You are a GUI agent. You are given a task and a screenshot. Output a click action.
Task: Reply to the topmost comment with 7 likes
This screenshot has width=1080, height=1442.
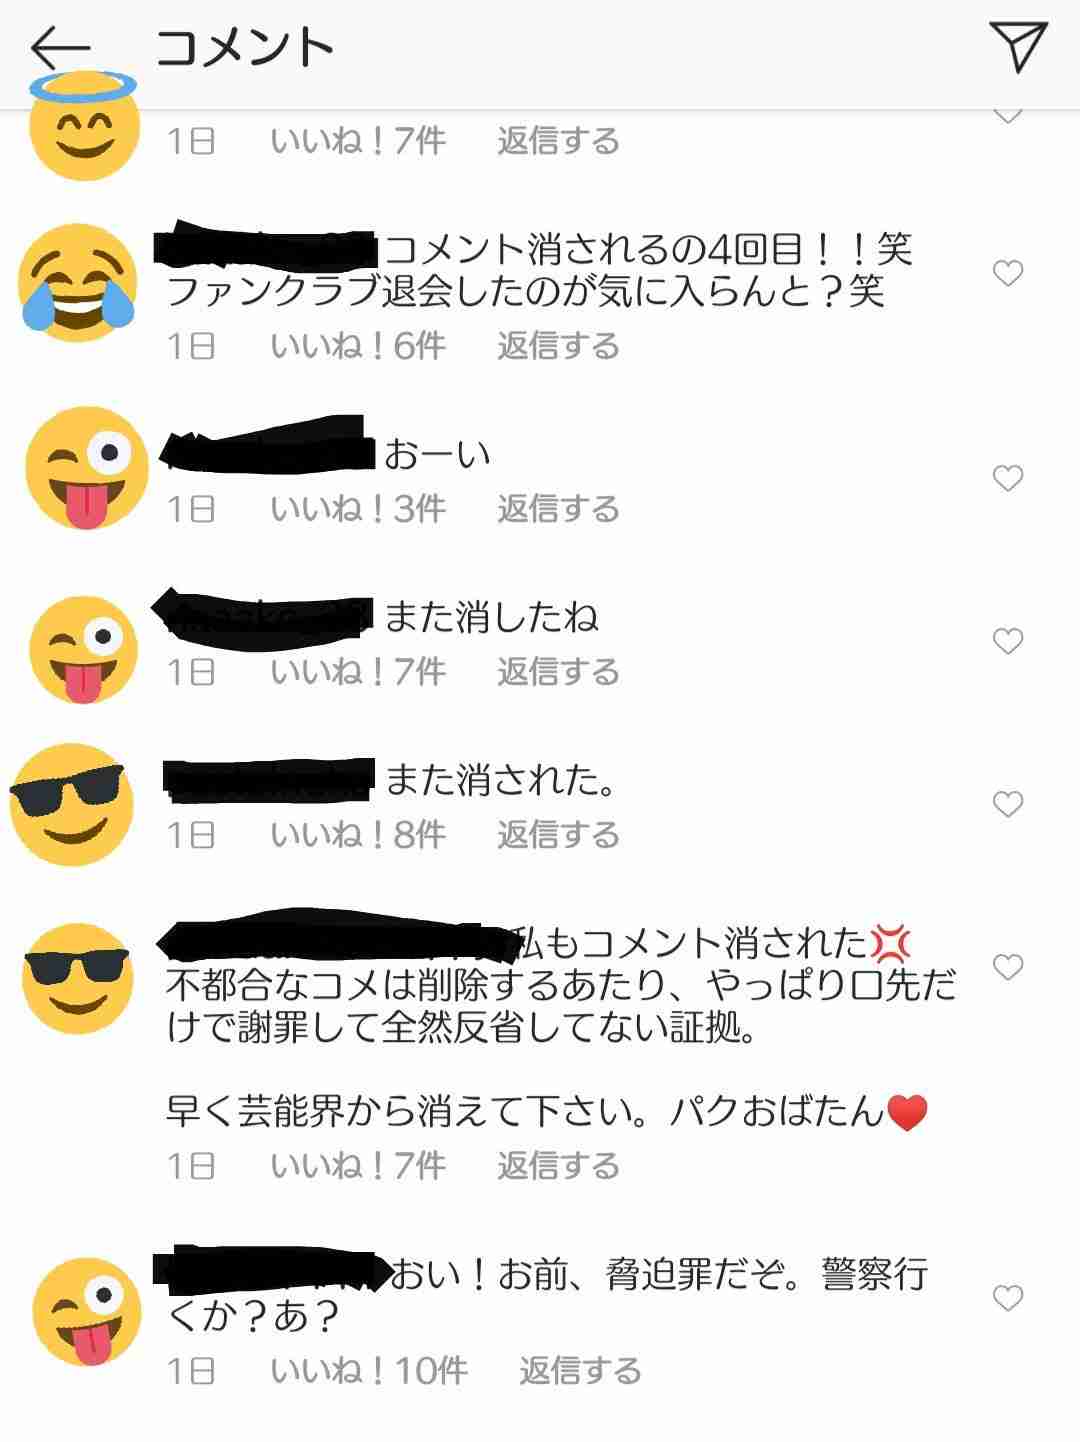pyautogui.click(x=558, y=141)
